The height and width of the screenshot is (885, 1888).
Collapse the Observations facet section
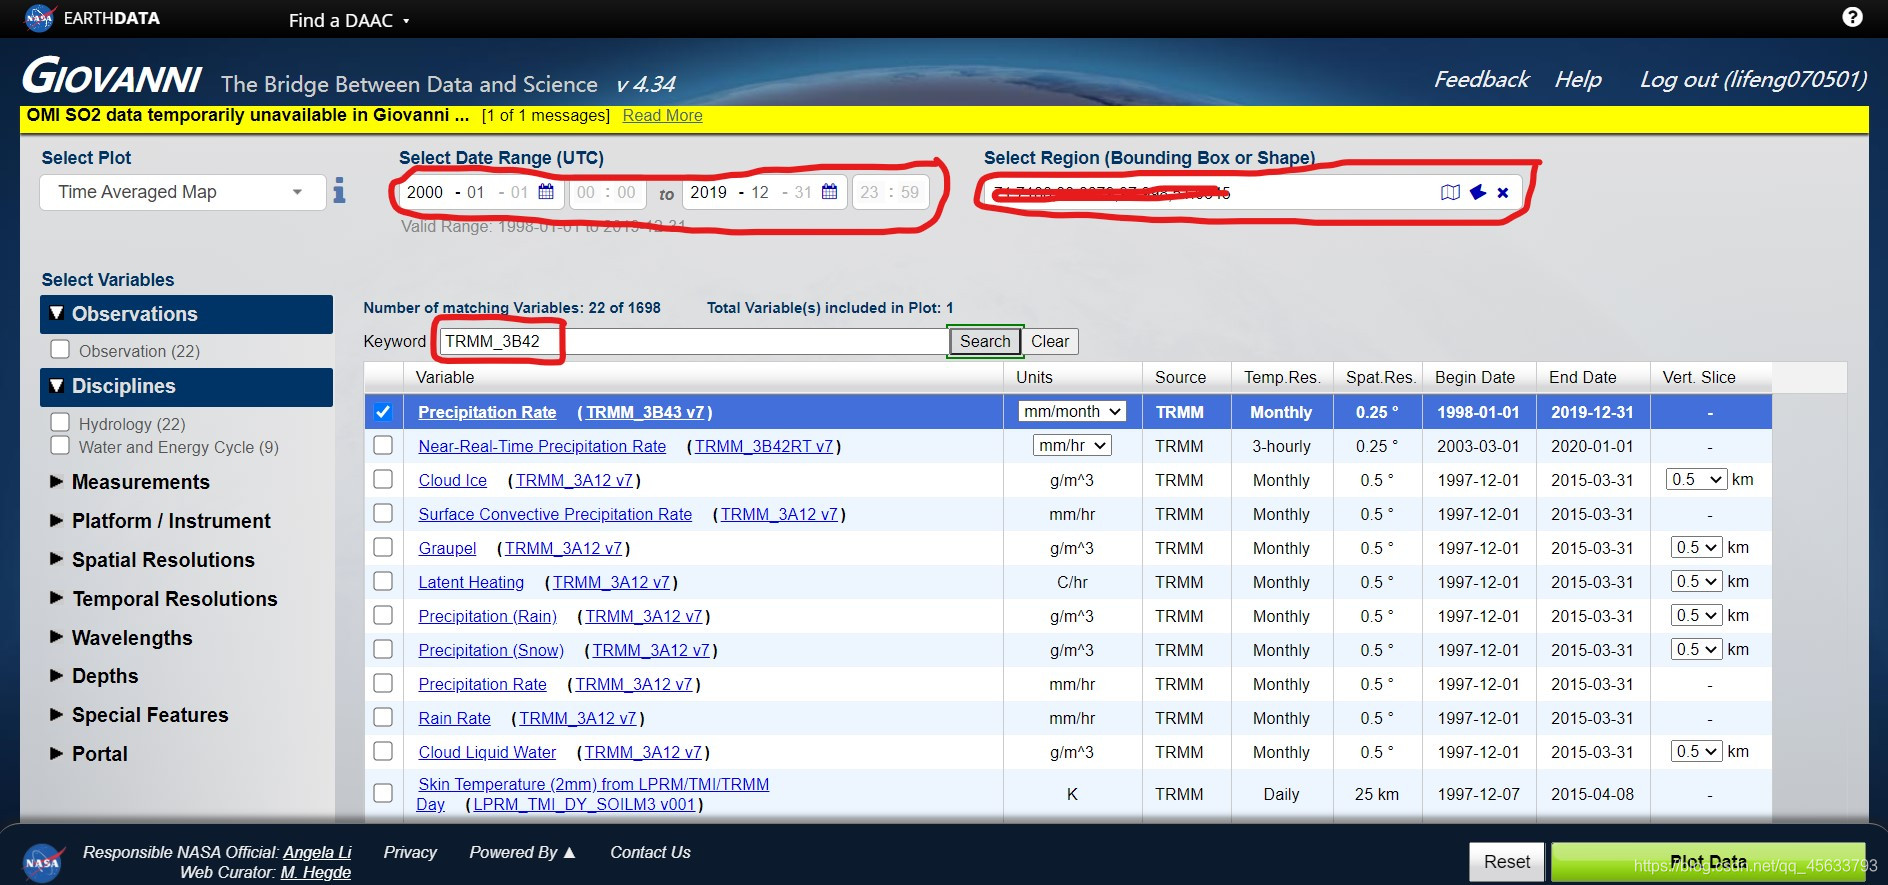tap(186, 314)
